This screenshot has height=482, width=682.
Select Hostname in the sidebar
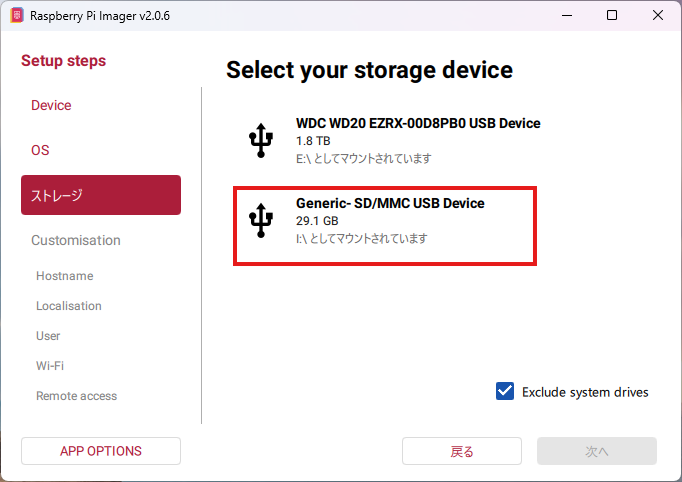coord(64,276)
